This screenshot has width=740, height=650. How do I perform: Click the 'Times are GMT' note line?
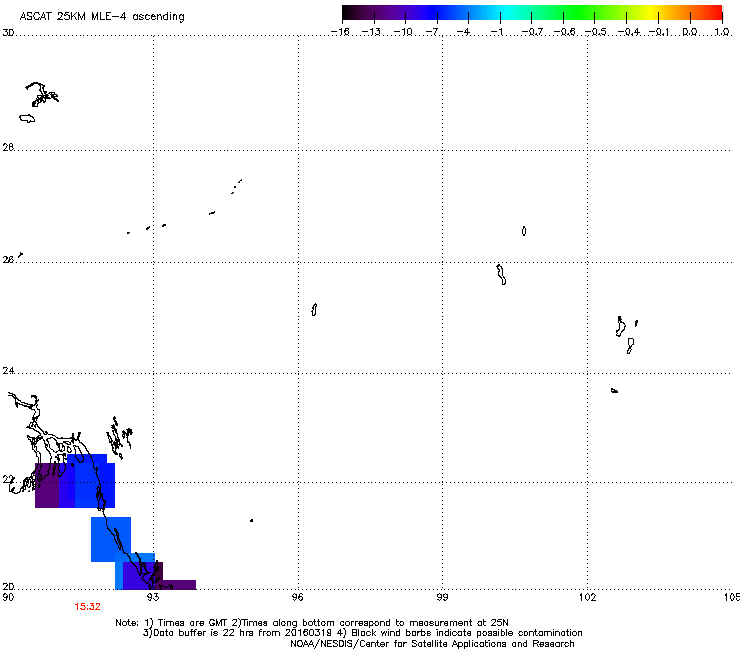[x=312, y=623]
